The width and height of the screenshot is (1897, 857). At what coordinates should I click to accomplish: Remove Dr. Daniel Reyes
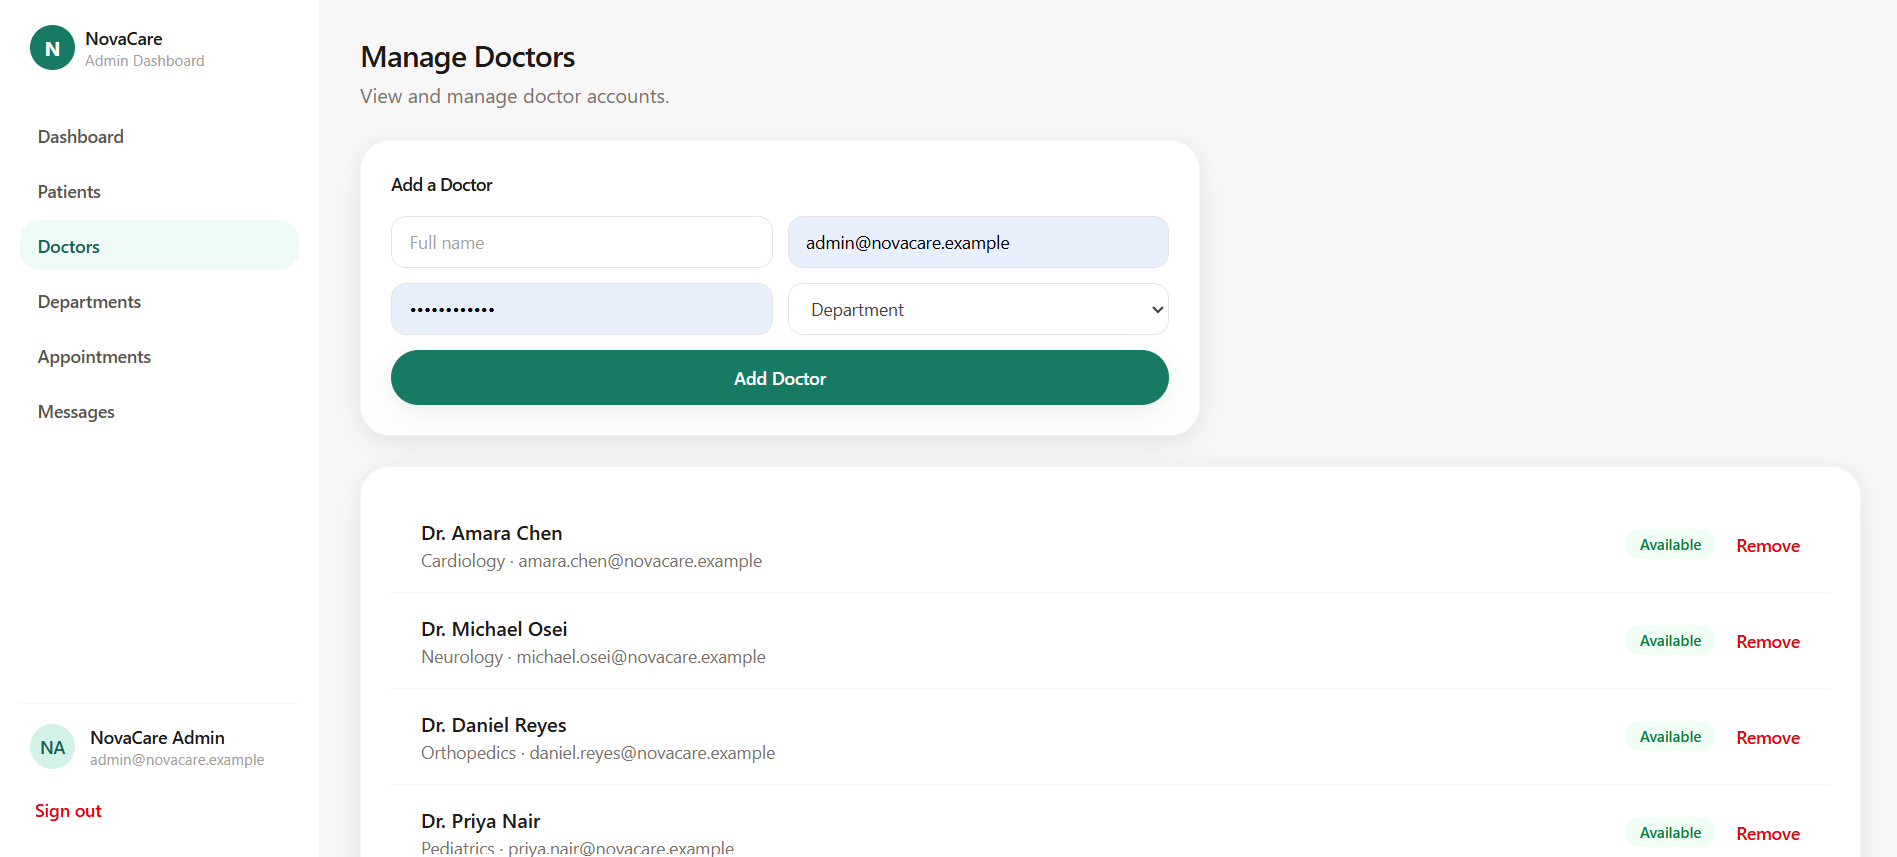click(x=1768, y=737)
